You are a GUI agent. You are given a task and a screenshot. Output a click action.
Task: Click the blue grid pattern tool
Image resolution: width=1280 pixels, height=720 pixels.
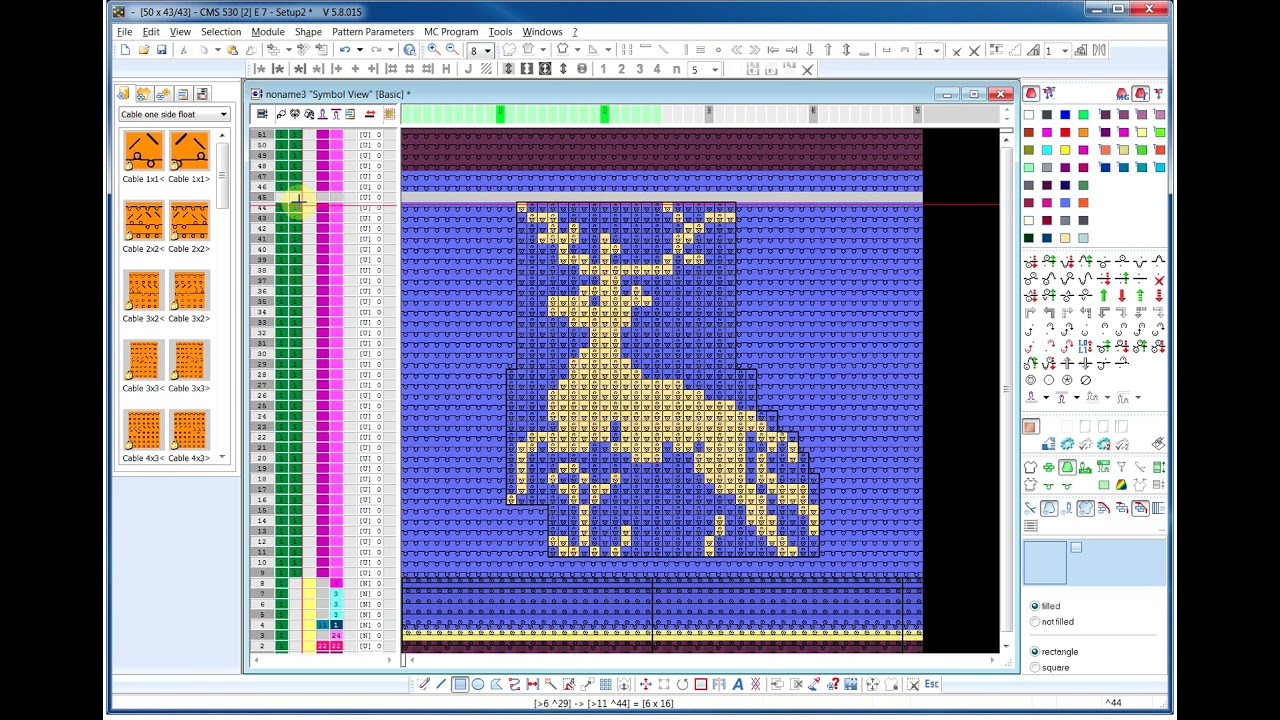click(x=605, y=684)
